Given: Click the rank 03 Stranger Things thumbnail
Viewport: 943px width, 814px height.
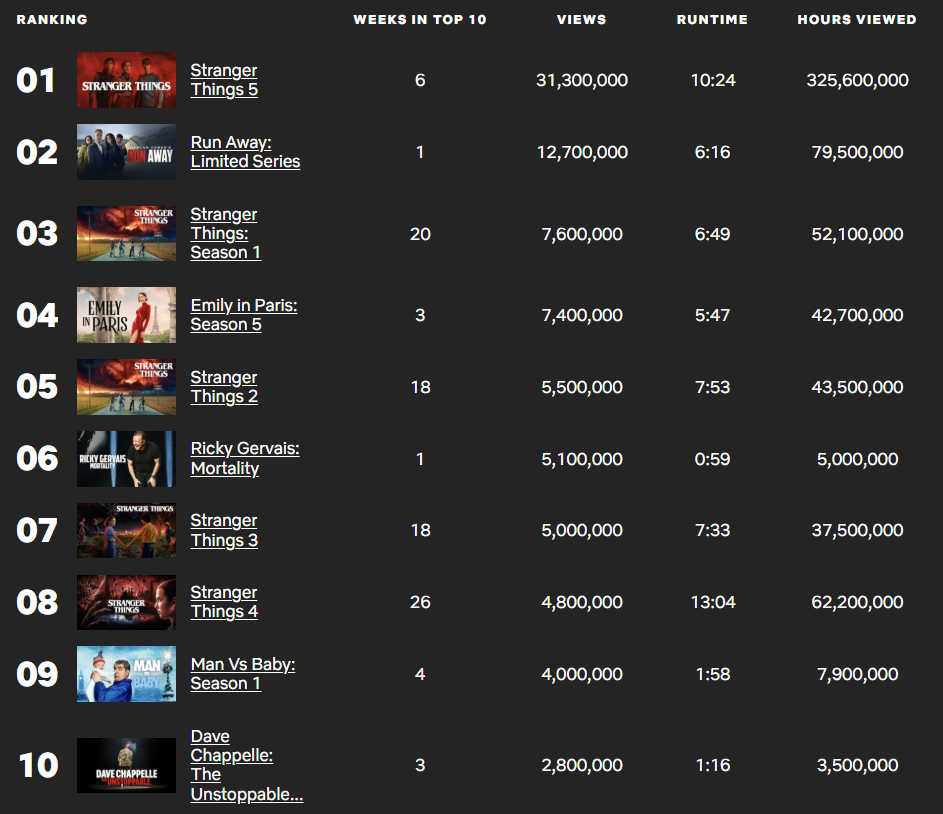Looking at the screenshot, I should pyautogui.click(x=126, y=233).
